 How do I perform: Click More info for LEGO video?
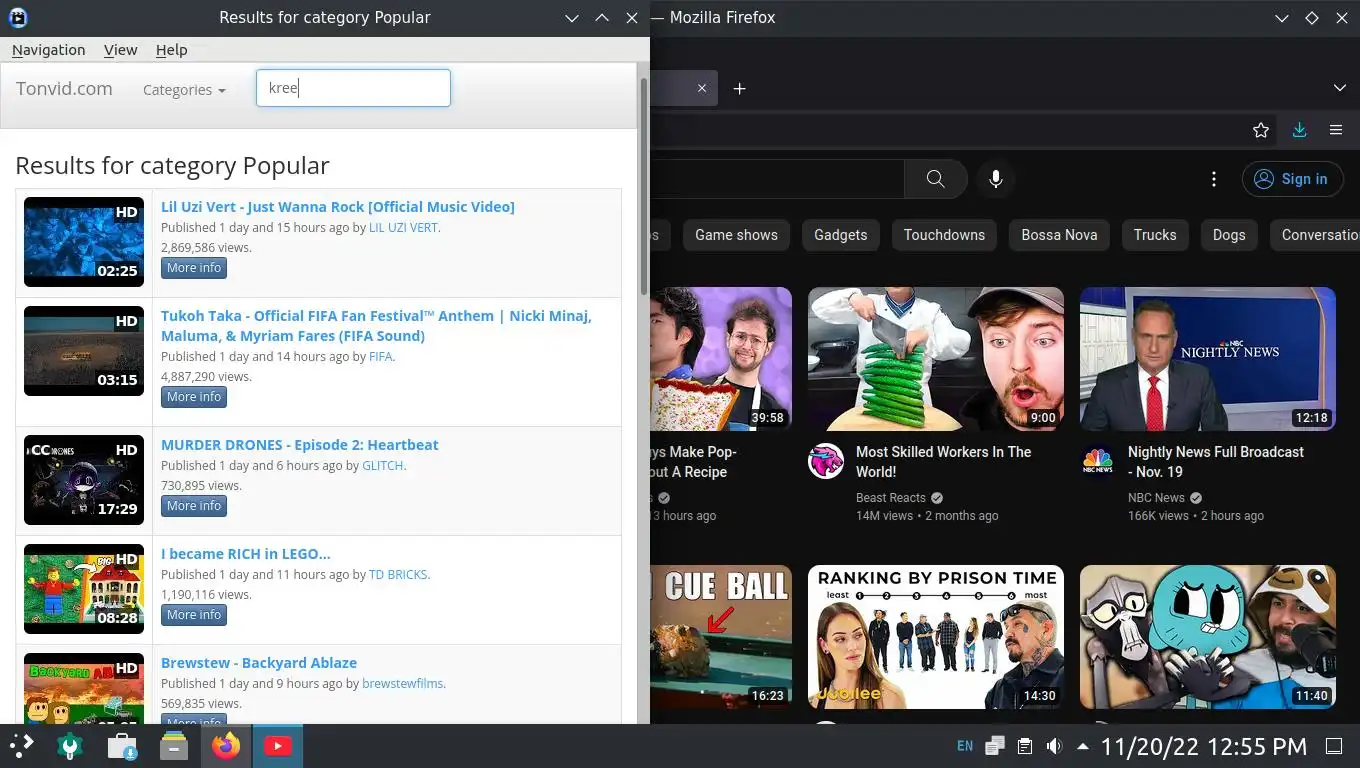coord(194,615)
